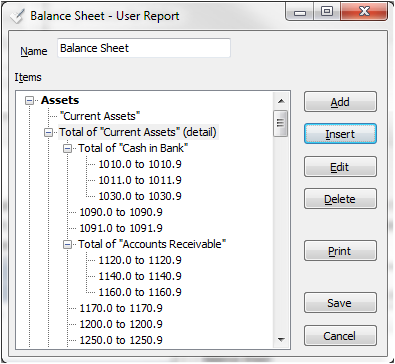Click the window title bar app icon
The image size is (395, 364).
coord(17,16)
